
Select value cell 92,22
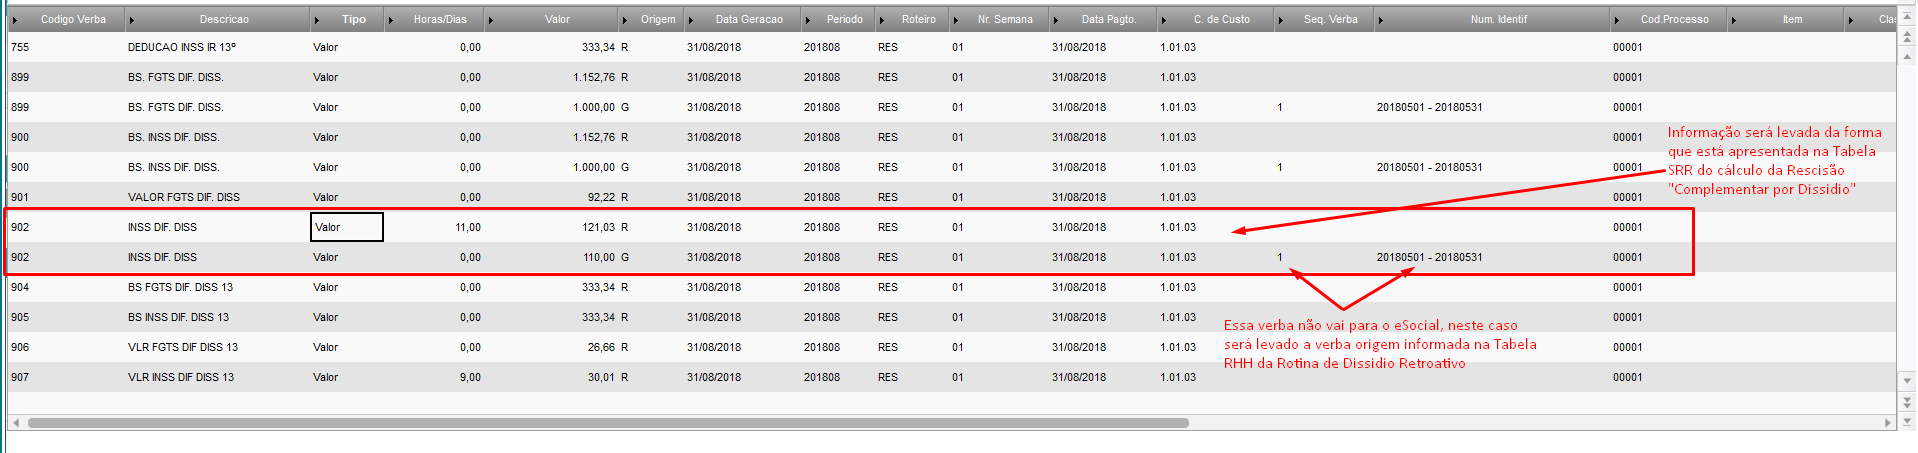click(601, 197)
